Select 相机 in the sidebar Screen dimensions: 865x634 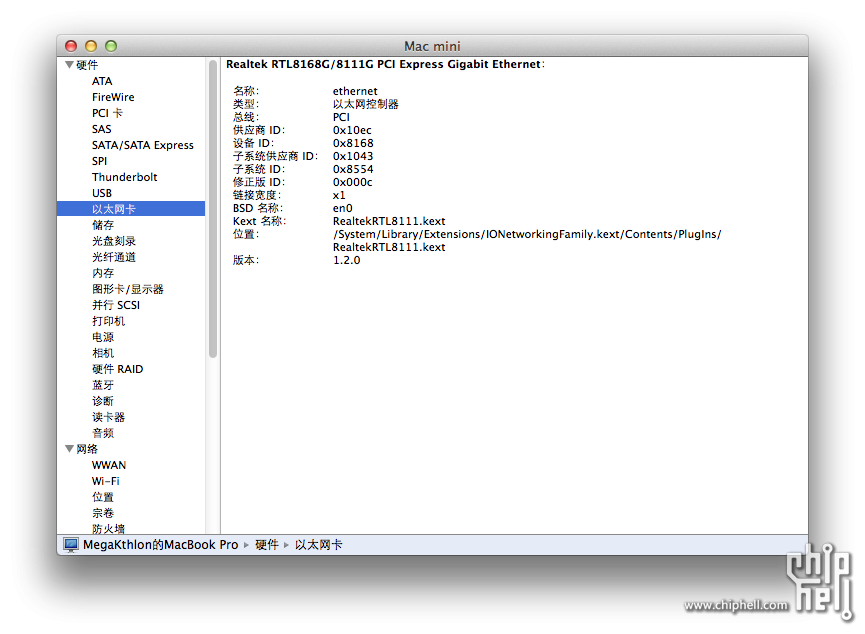coord(103,353)
